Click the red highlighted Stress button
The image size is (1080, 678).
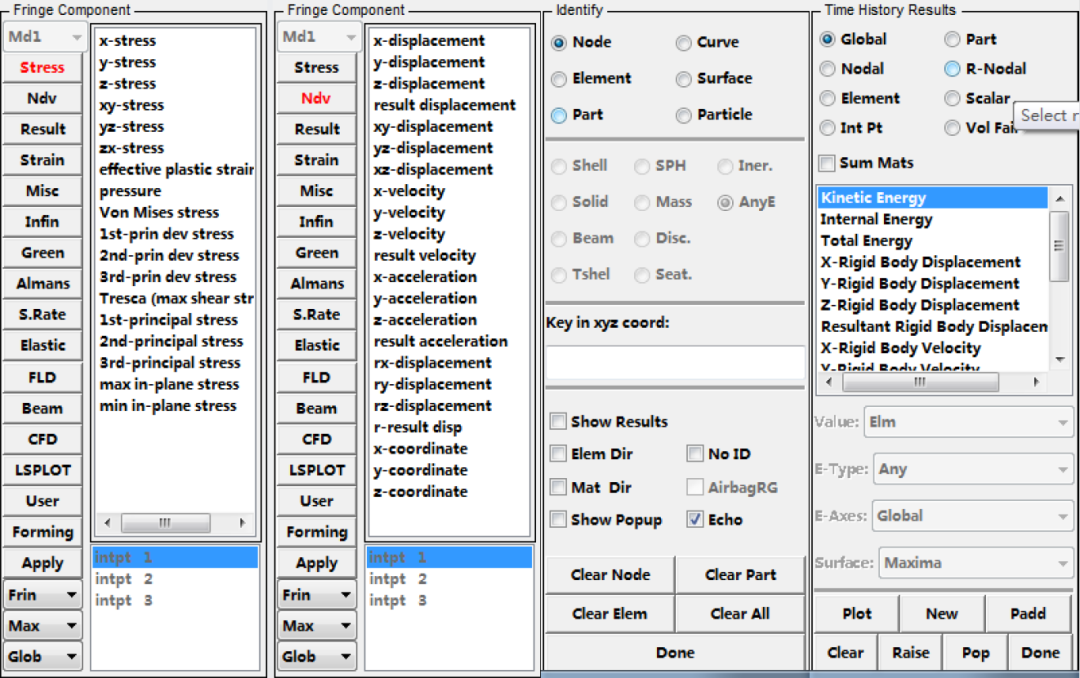tap(43, 68)
